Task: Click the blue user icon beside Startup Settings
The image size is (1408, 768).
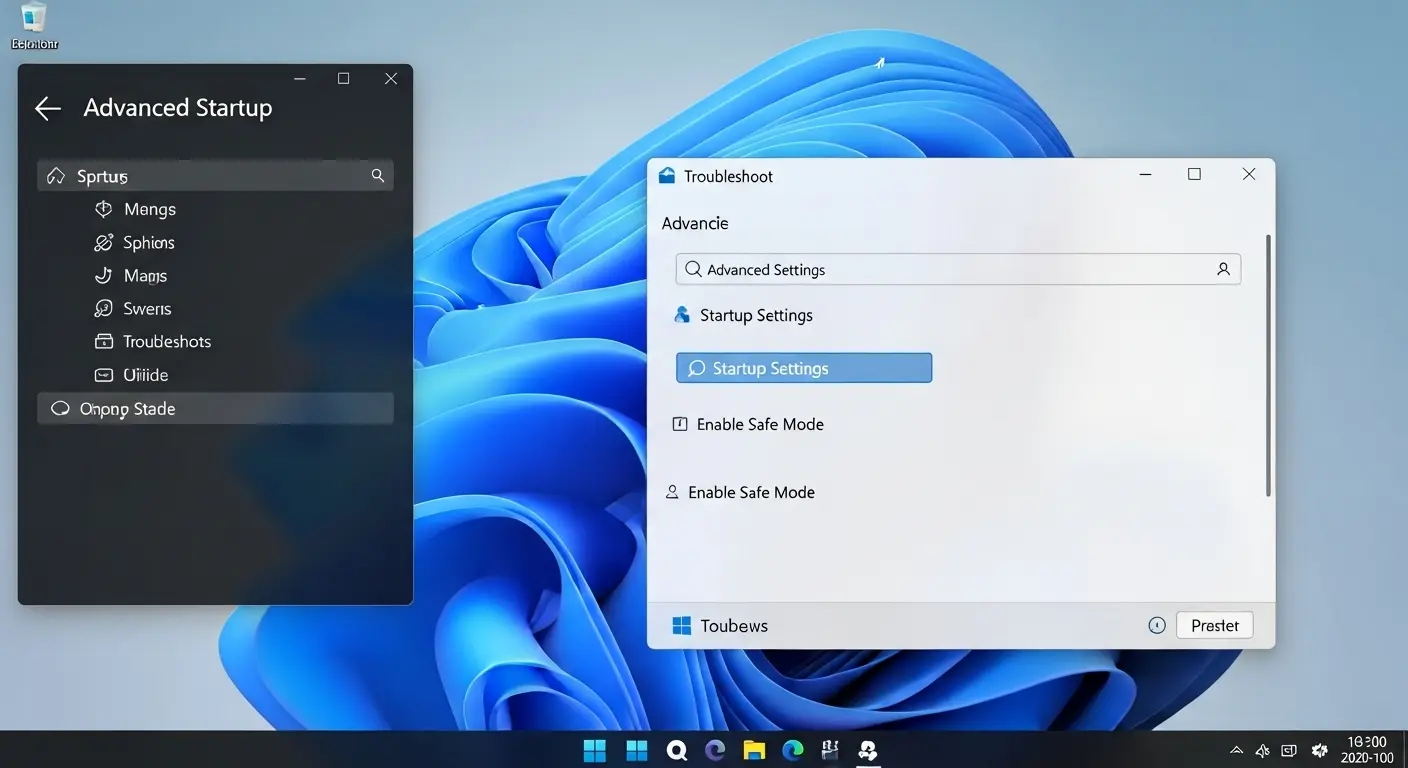Action: pyautogui.click(x=682, y=315)
